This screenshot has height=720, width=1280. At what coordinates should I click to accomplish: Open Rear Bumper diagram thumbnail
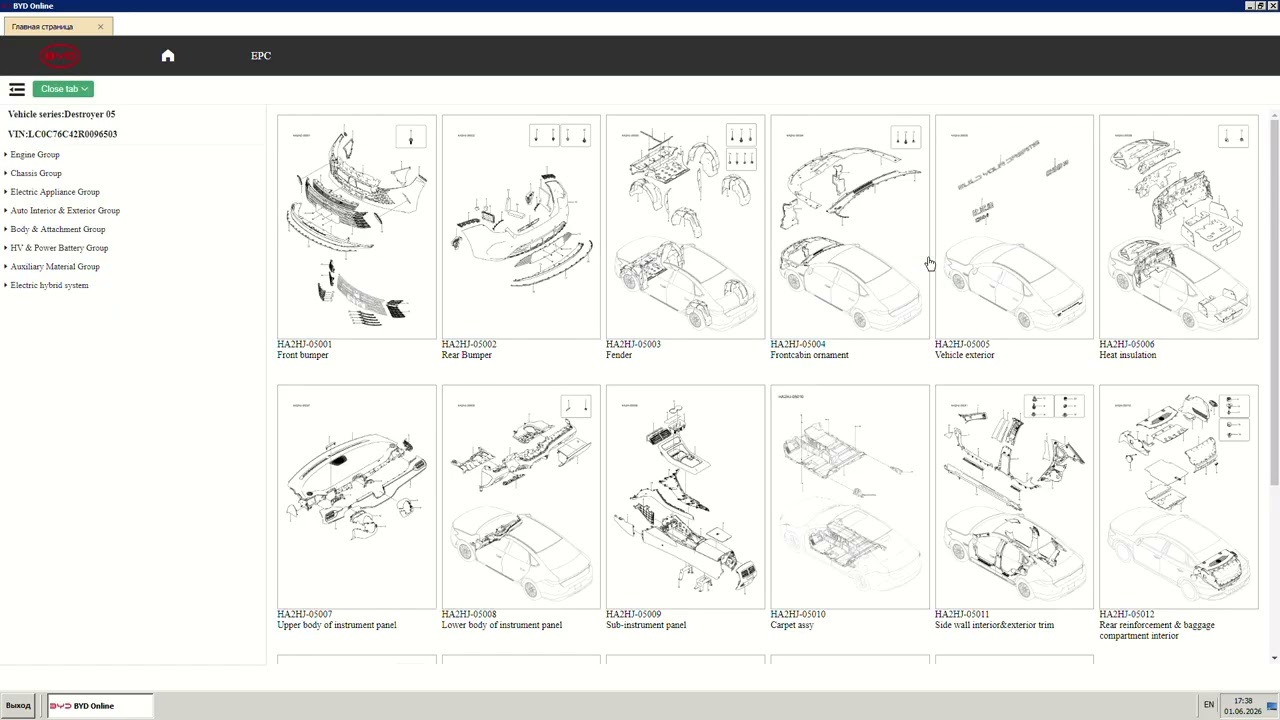[521, 227]
